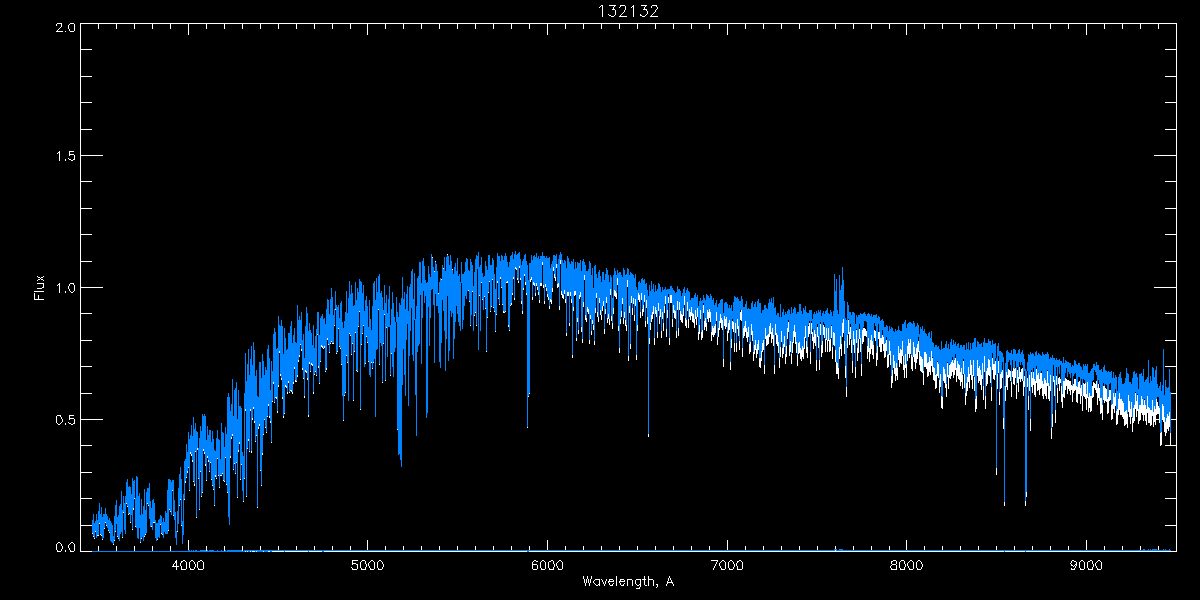Image resolution: width=1200 pixels, height=600 pixels.
Task: Click the Wavelength, A x-axis label
Action: 627,582
